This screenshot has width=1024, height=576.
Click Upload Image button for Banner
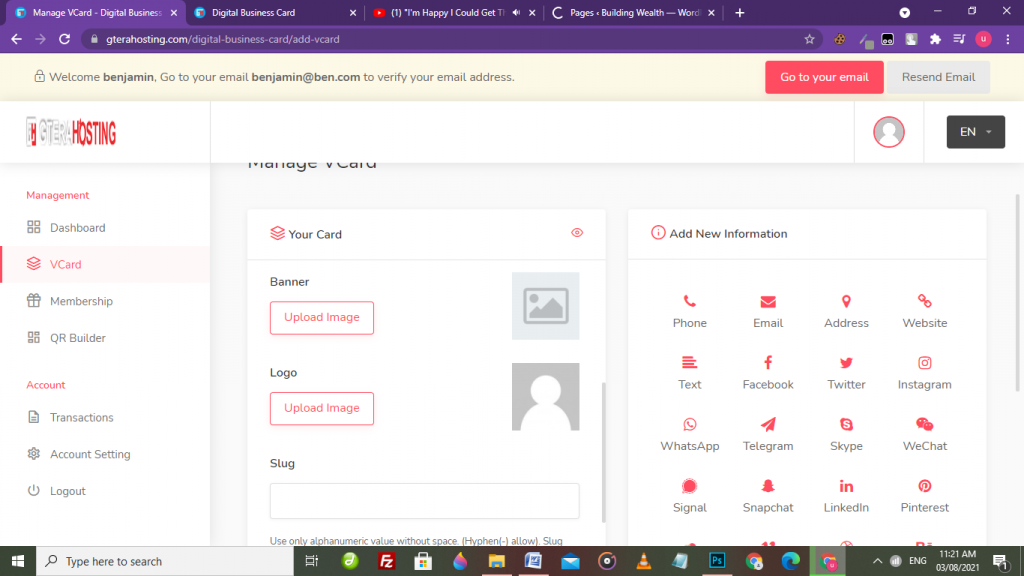pyautogui.click(x=322, y=317)
